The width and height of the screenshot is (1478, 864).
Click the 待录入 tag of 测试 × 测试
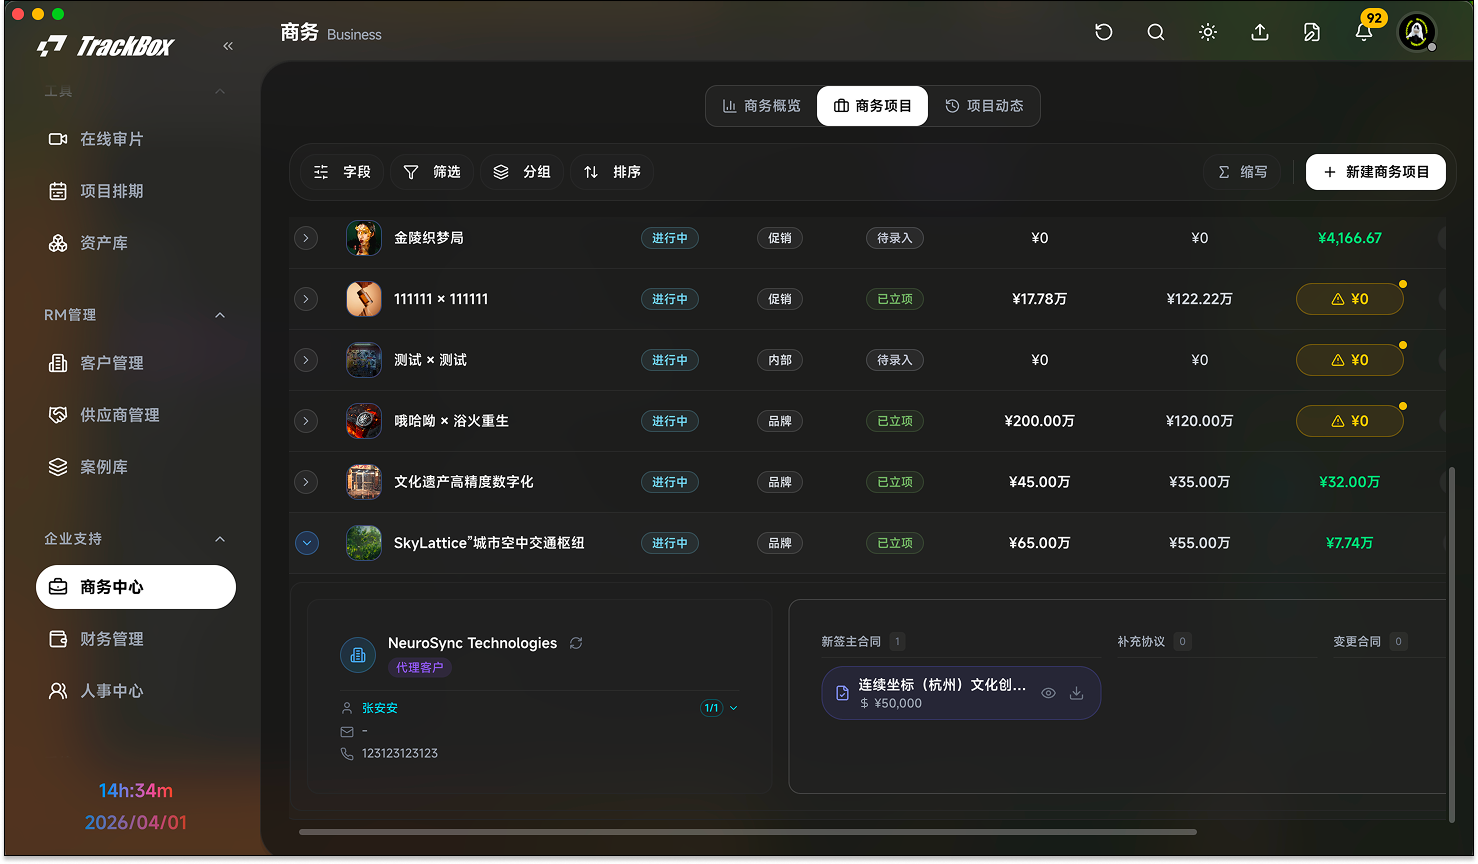click(x=894, y=360)
